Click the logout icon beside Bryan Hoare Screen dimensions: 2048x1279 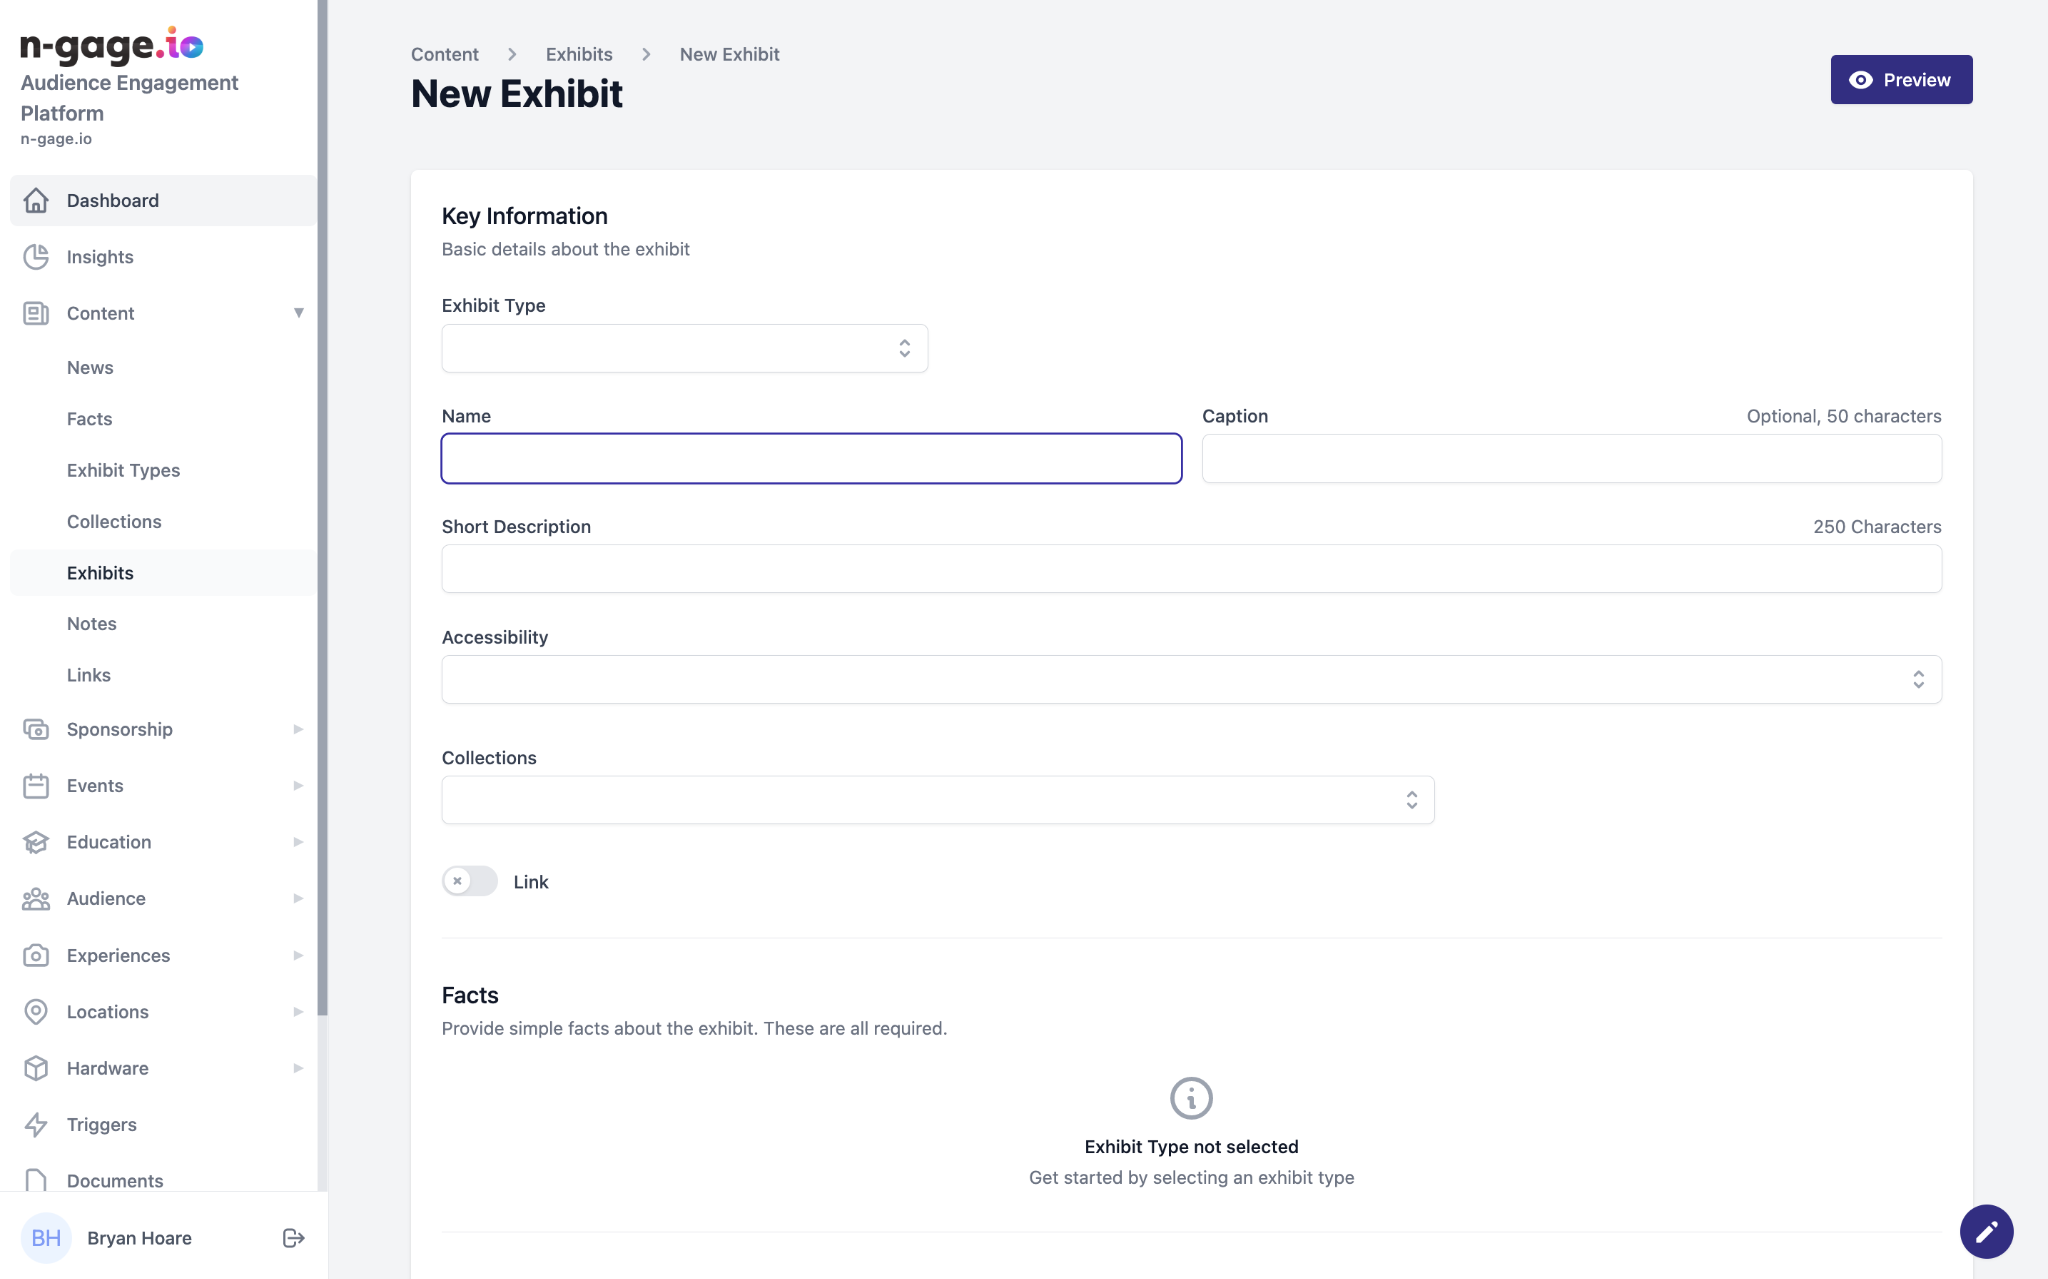click(x=293, y=1238)
